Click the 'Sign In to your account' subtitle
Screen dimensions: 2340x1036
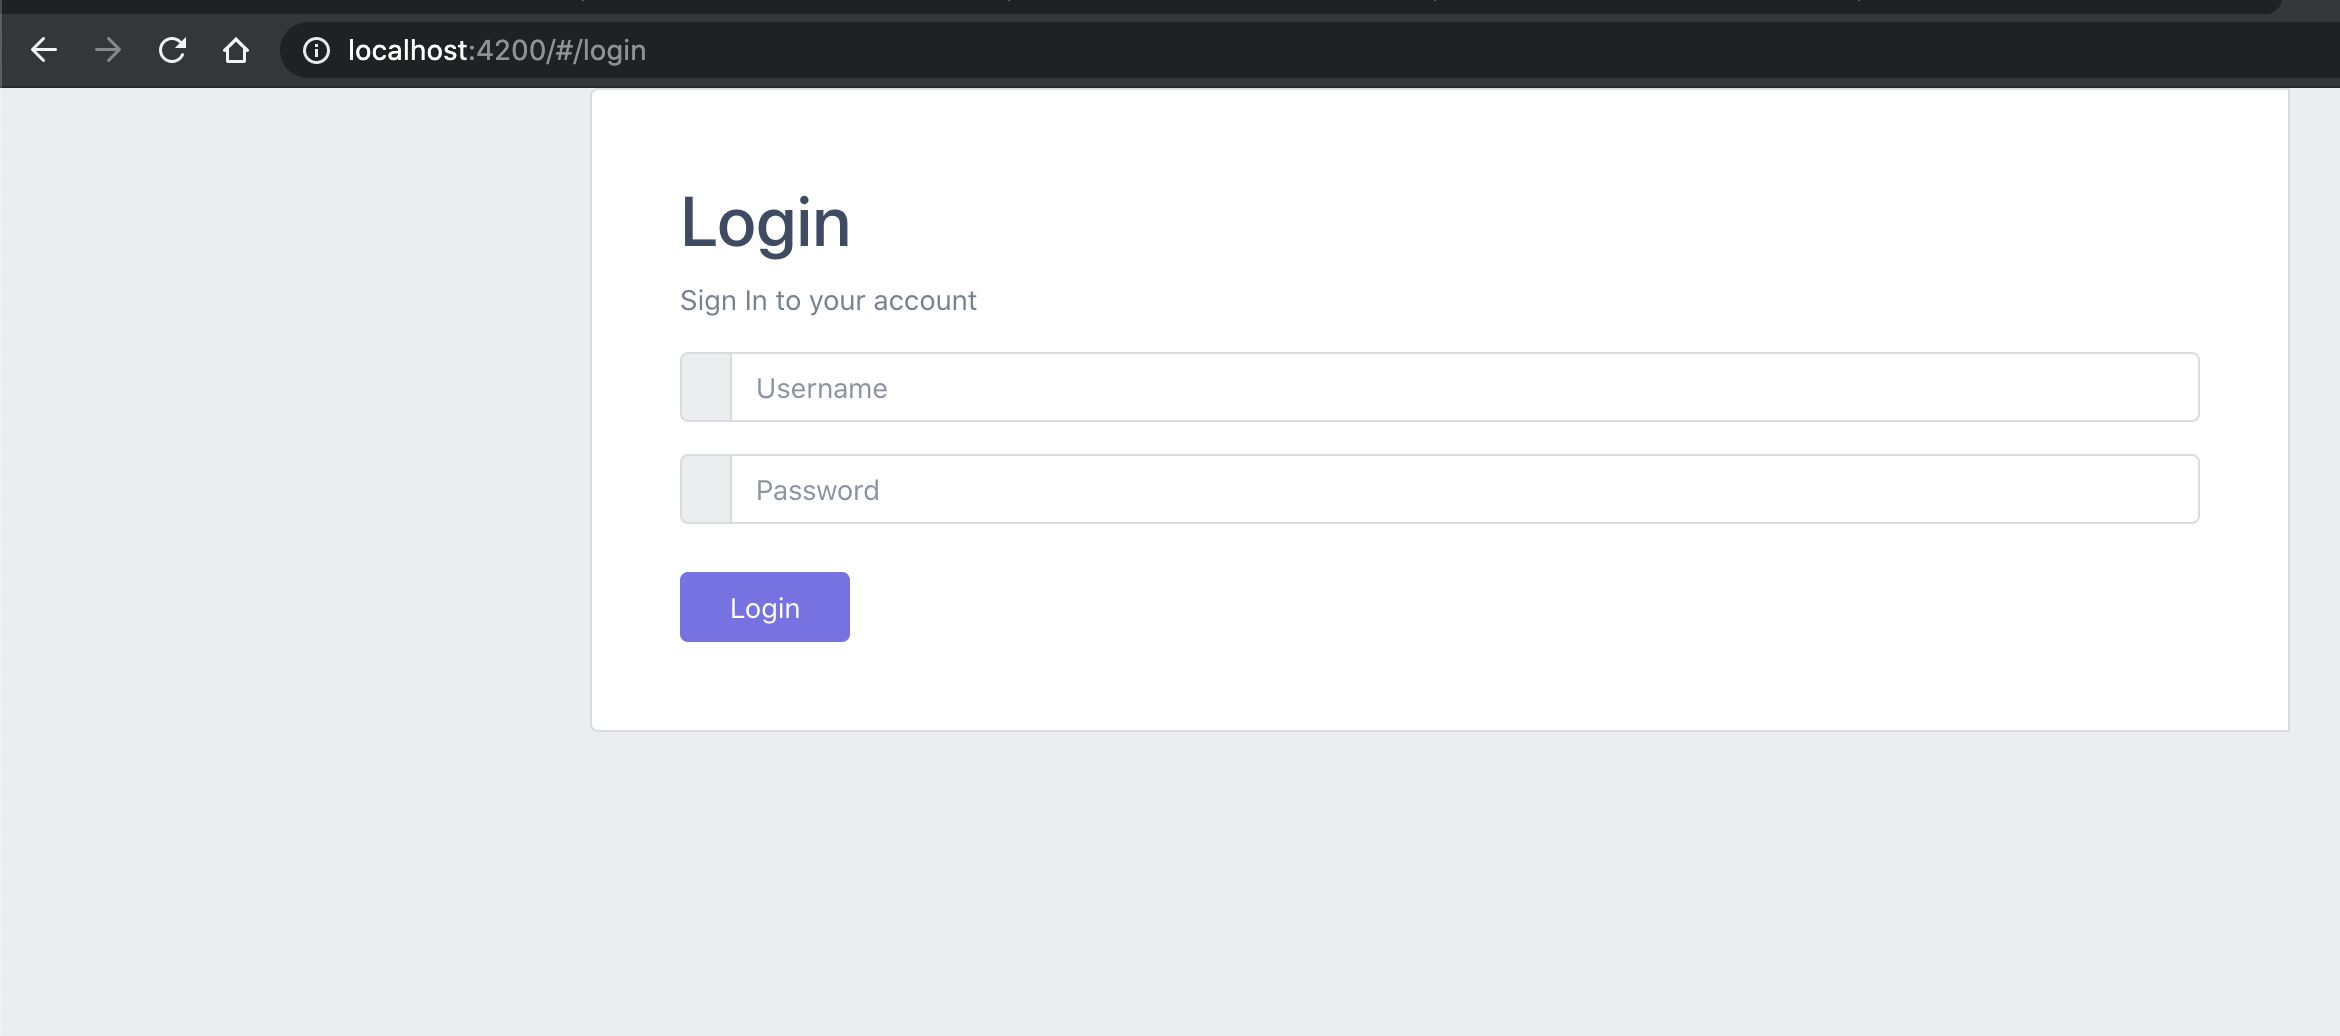tap(828, 300)
